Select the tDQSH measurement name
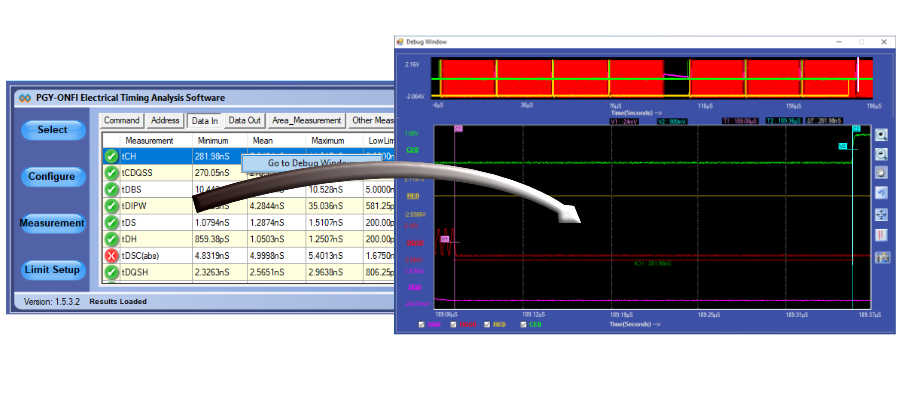Screen dimensions: 900x400 [135, 273]
